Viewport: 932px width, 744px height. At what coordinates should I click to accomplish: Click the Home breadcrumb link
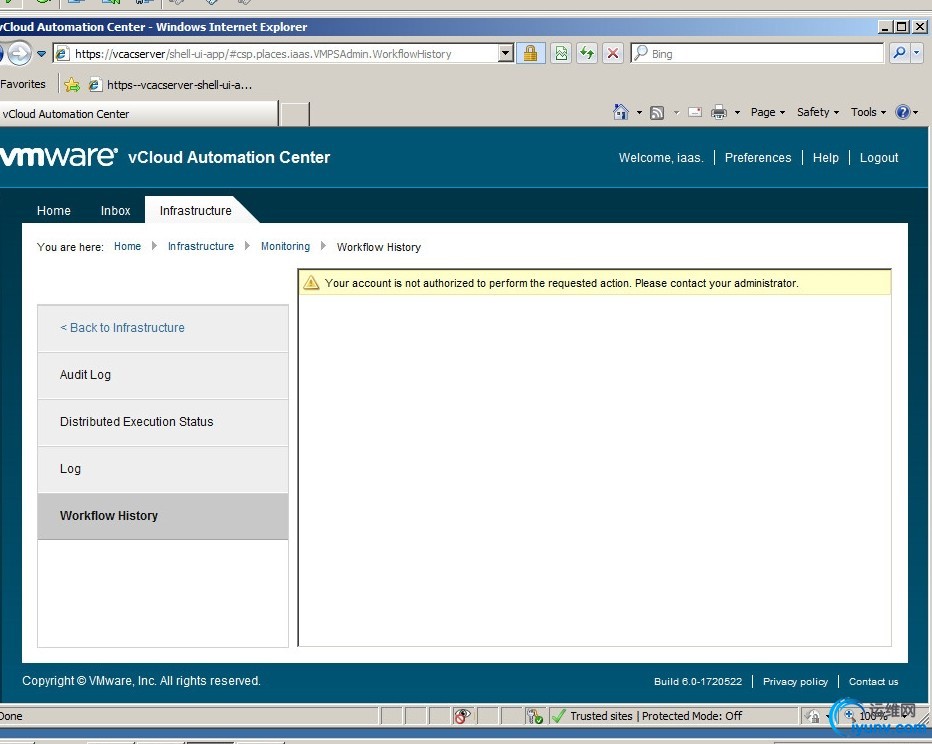pos(127,246)
